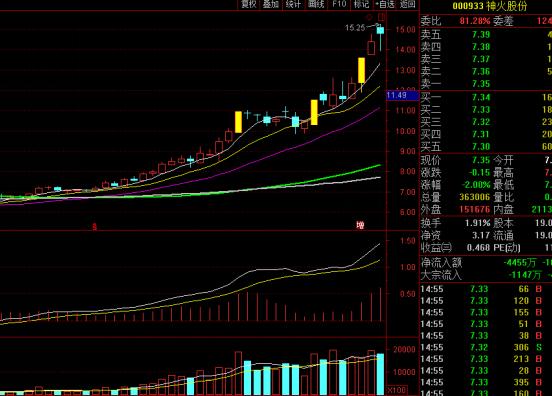Select the 14:55 trade row with volume 155
552x396 pixels.
486,312
